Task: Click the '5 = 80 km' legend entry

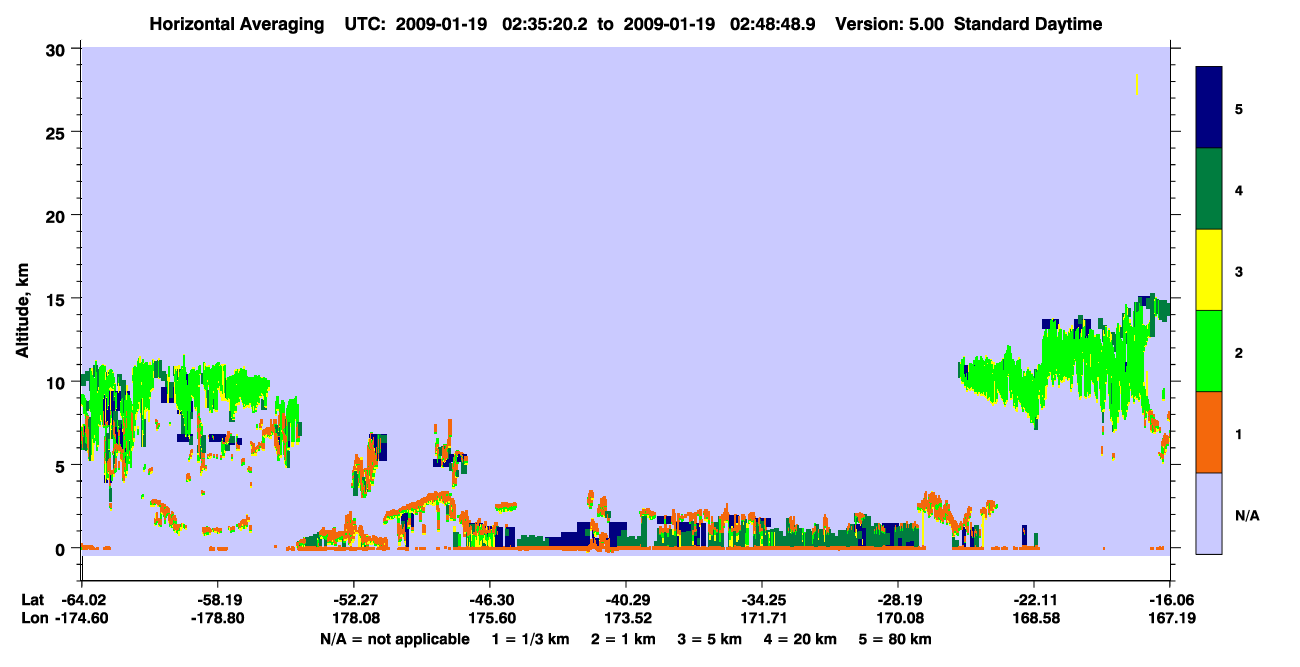Action: tap(894, 639)
